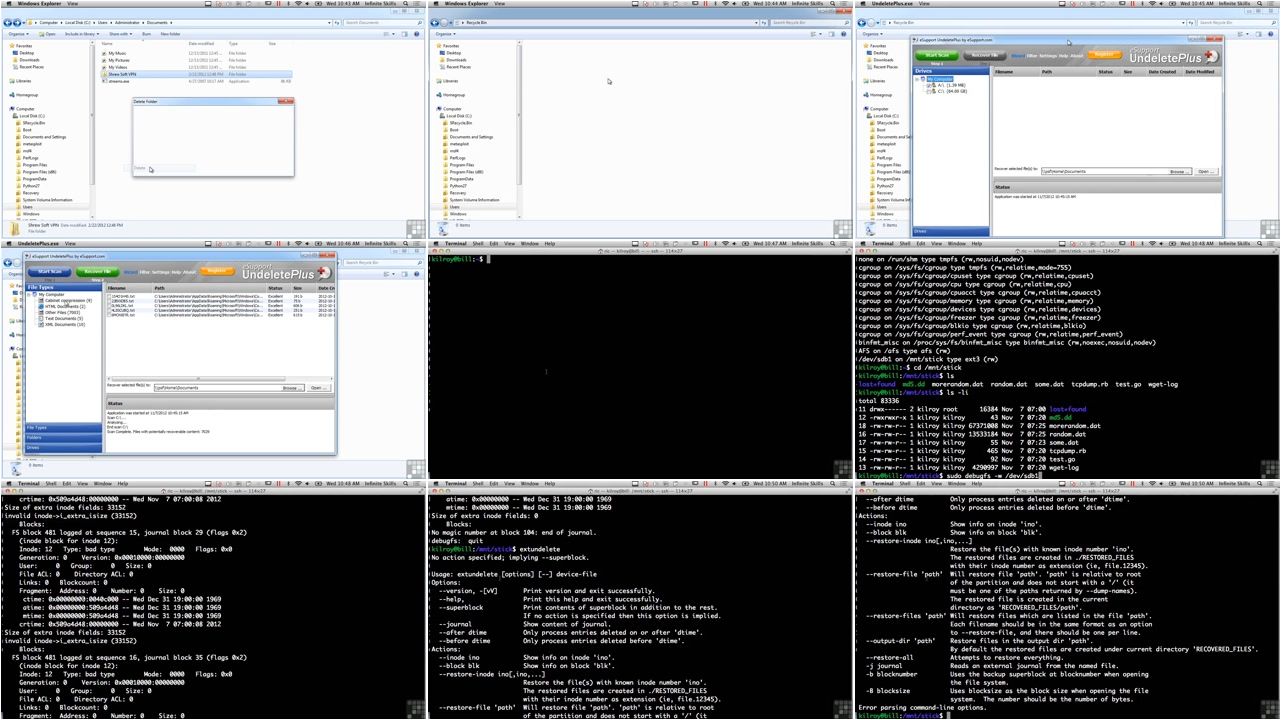Tick the checkbox of the 191 b file row
This screenshot has width=1281, height=720.
[109, 296]
